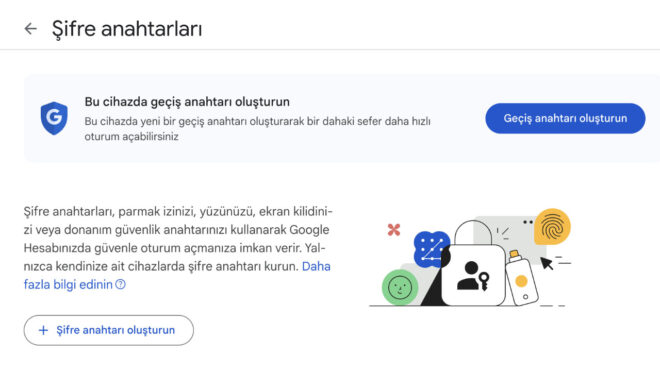Click the Şifre anahtarı oluşturun outlined button

[x=109, y=330]
